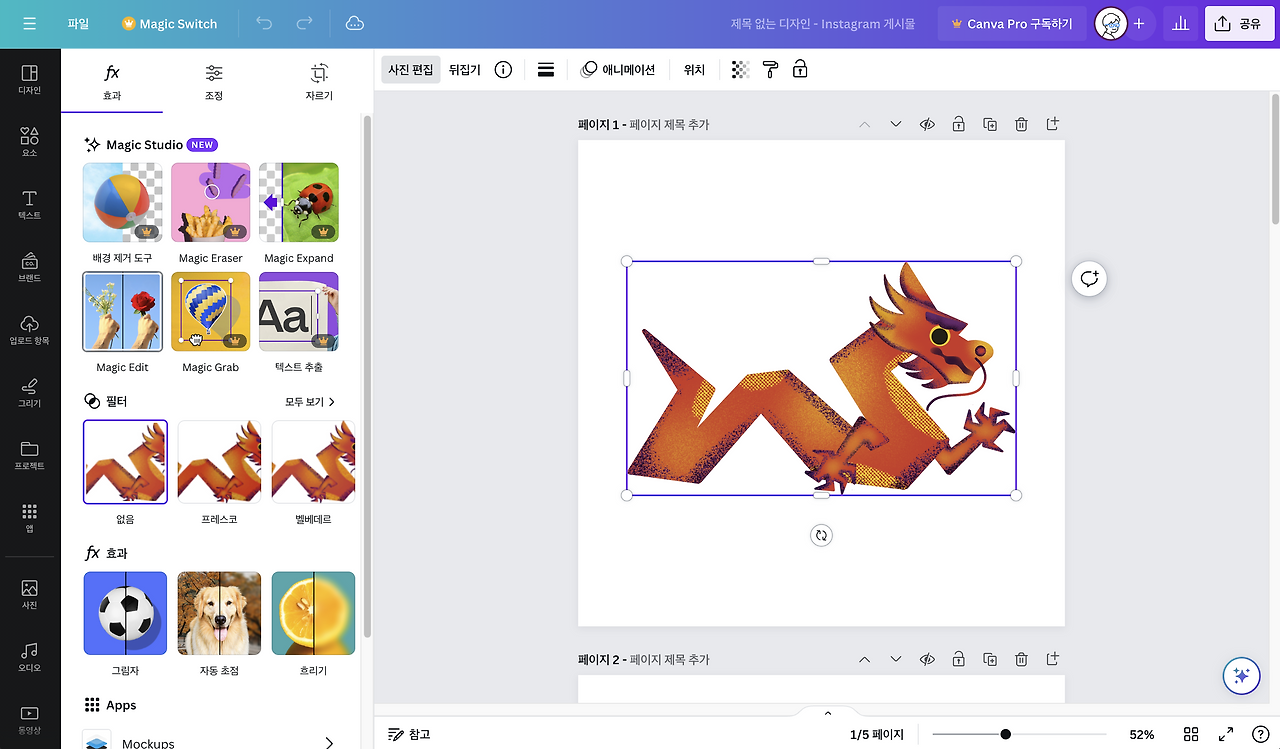Enter fullscreen presentation mode icon
The width and height of the screenshot is (1280, 749).
pyautogui.click(x=1226, y=734)
